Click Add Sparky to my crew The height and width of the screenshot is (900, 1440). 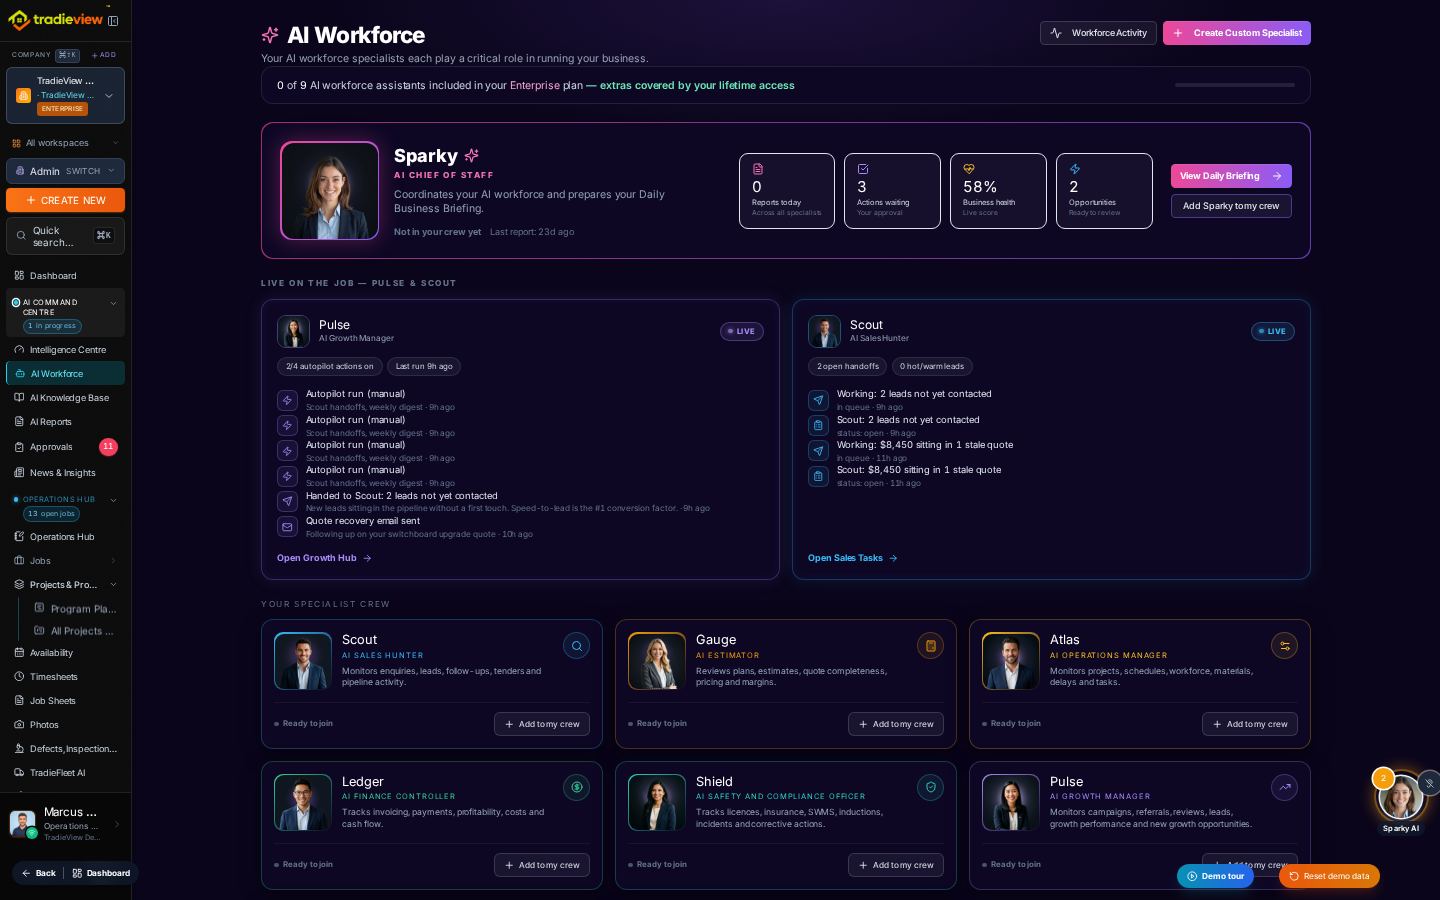coord(1231,206)
